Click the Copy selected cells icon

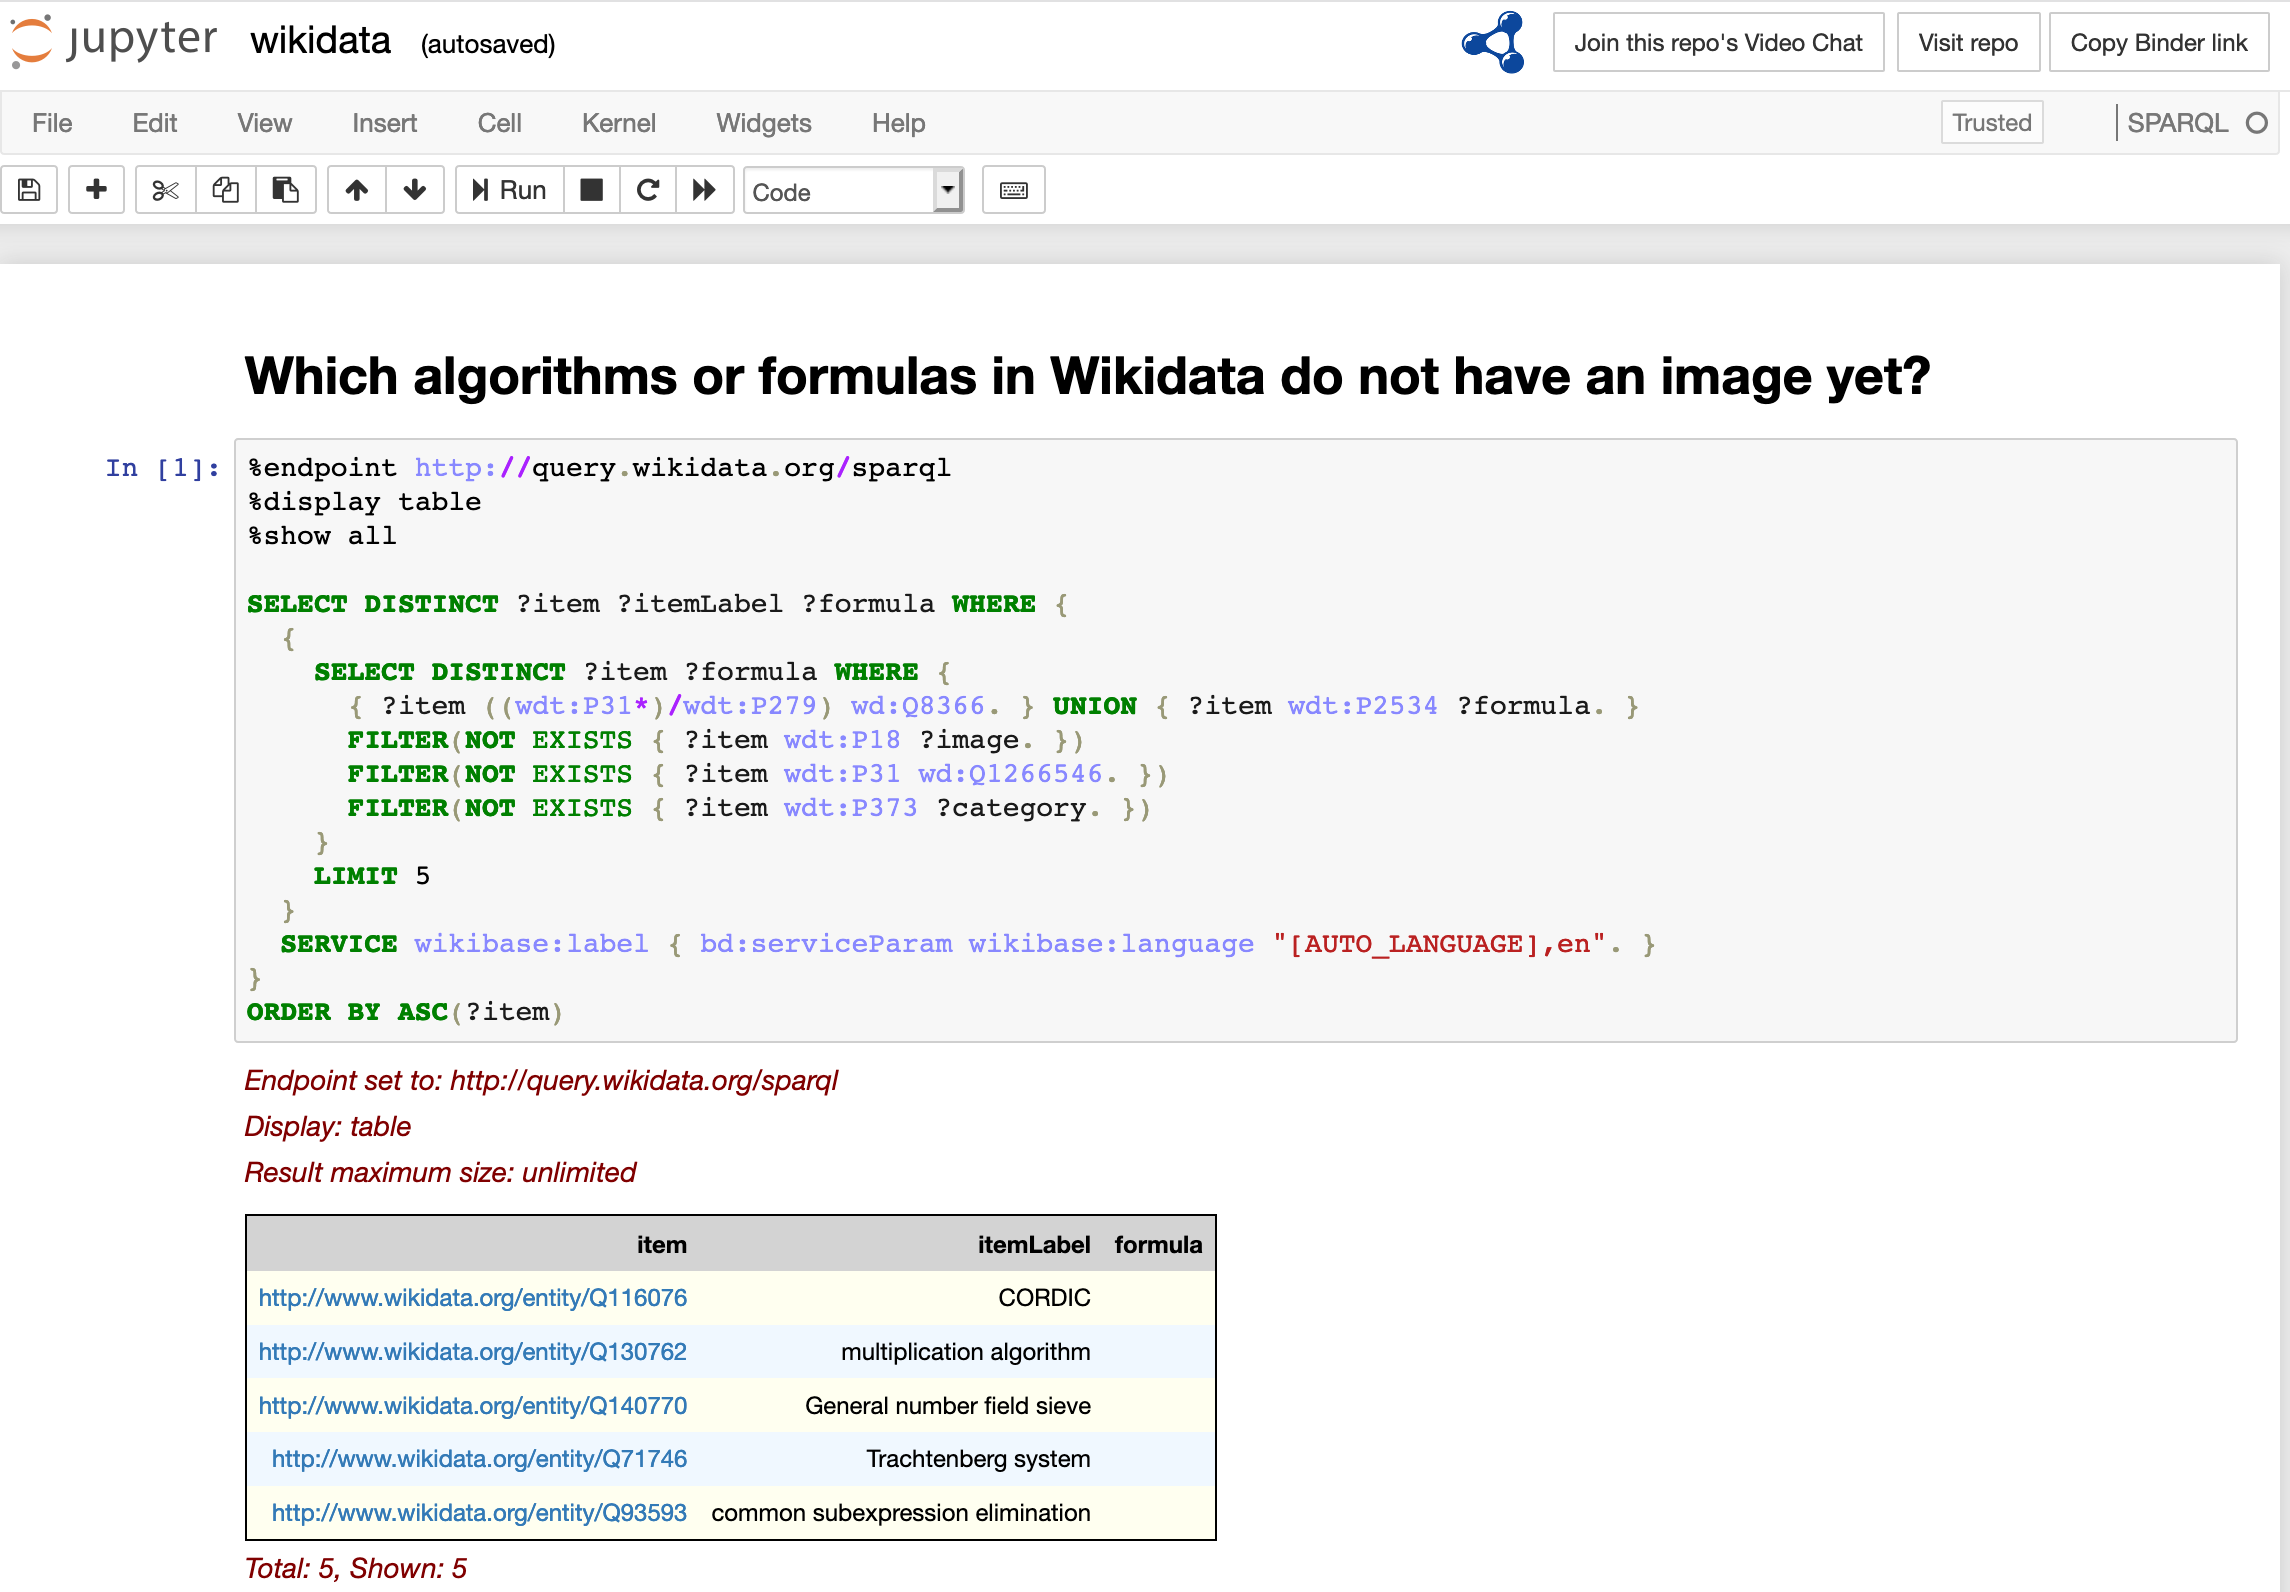point(223,190)
